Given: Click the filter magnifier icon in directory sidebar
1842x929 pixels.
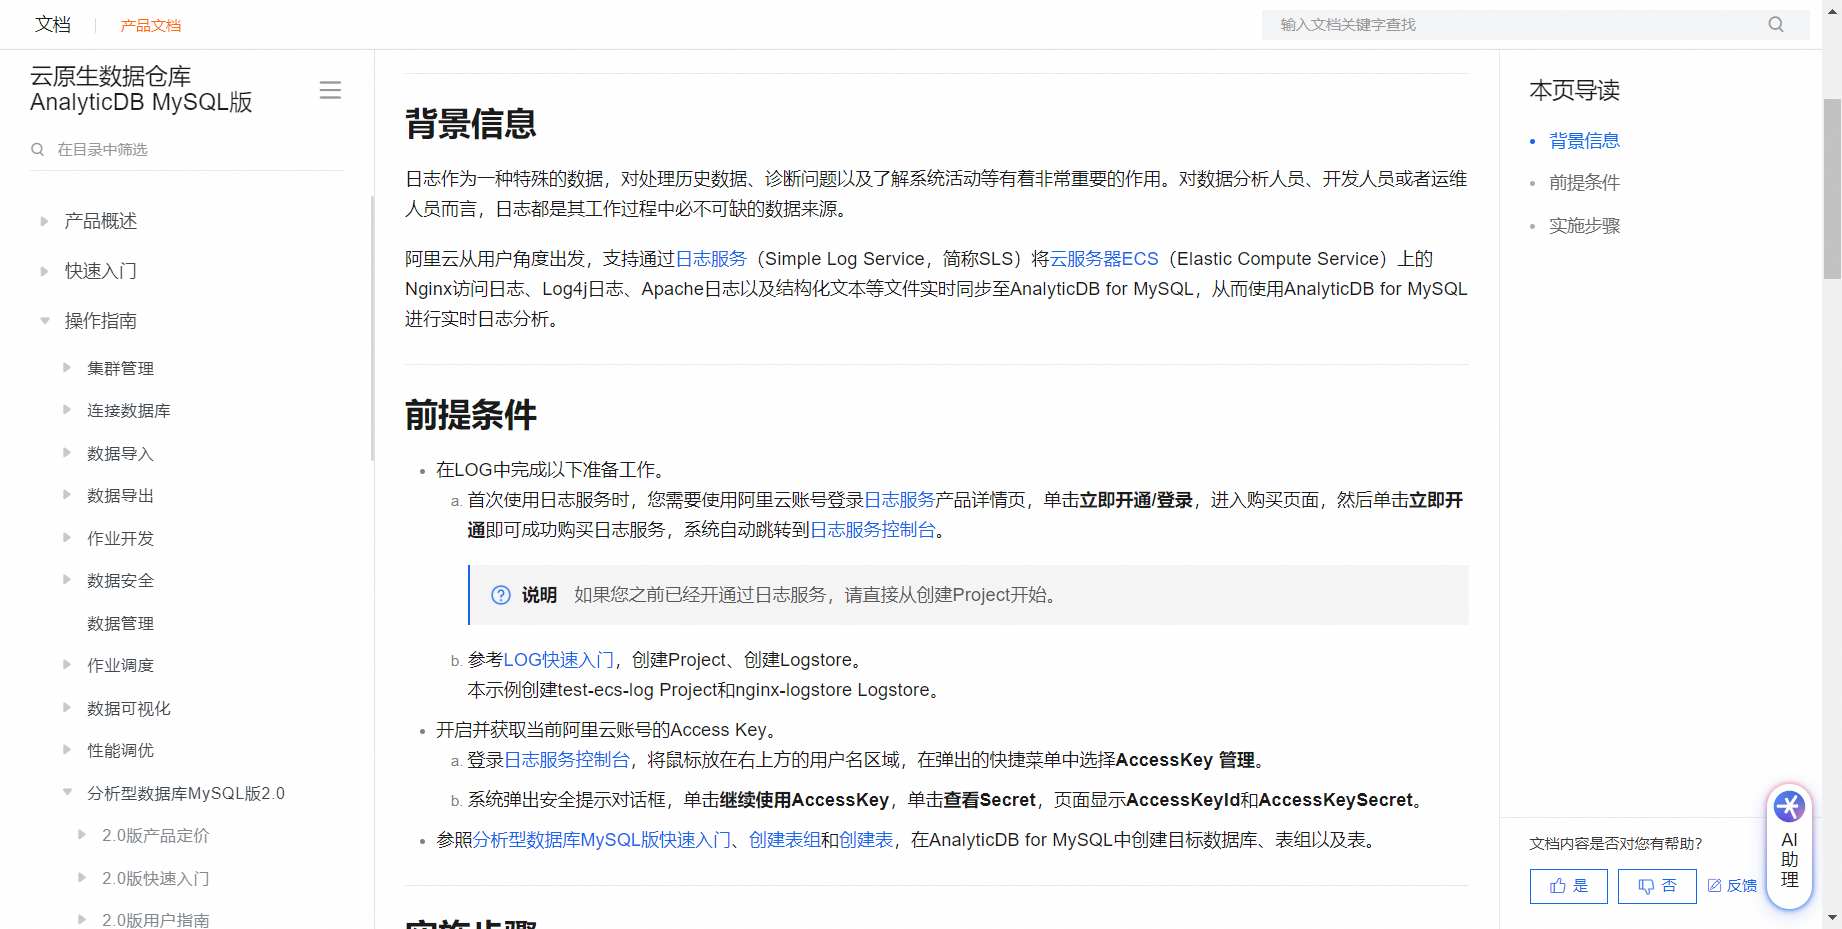Looking at the screenshot, I should point(38,150).
